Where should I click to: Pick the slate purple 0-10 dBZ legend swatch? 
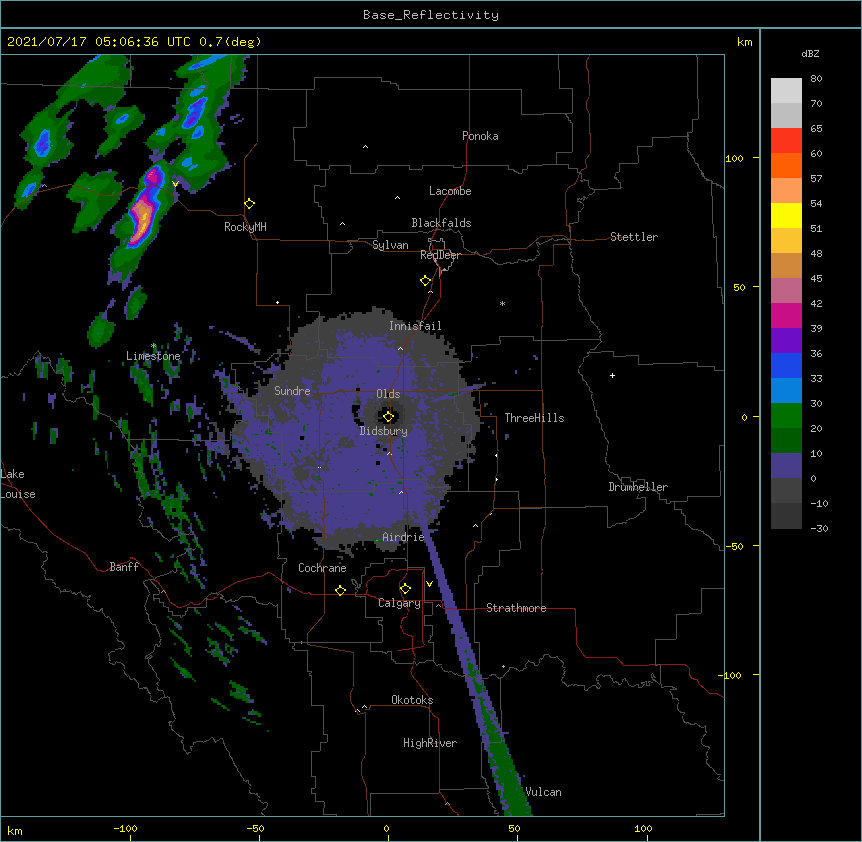tap(786, 466)
